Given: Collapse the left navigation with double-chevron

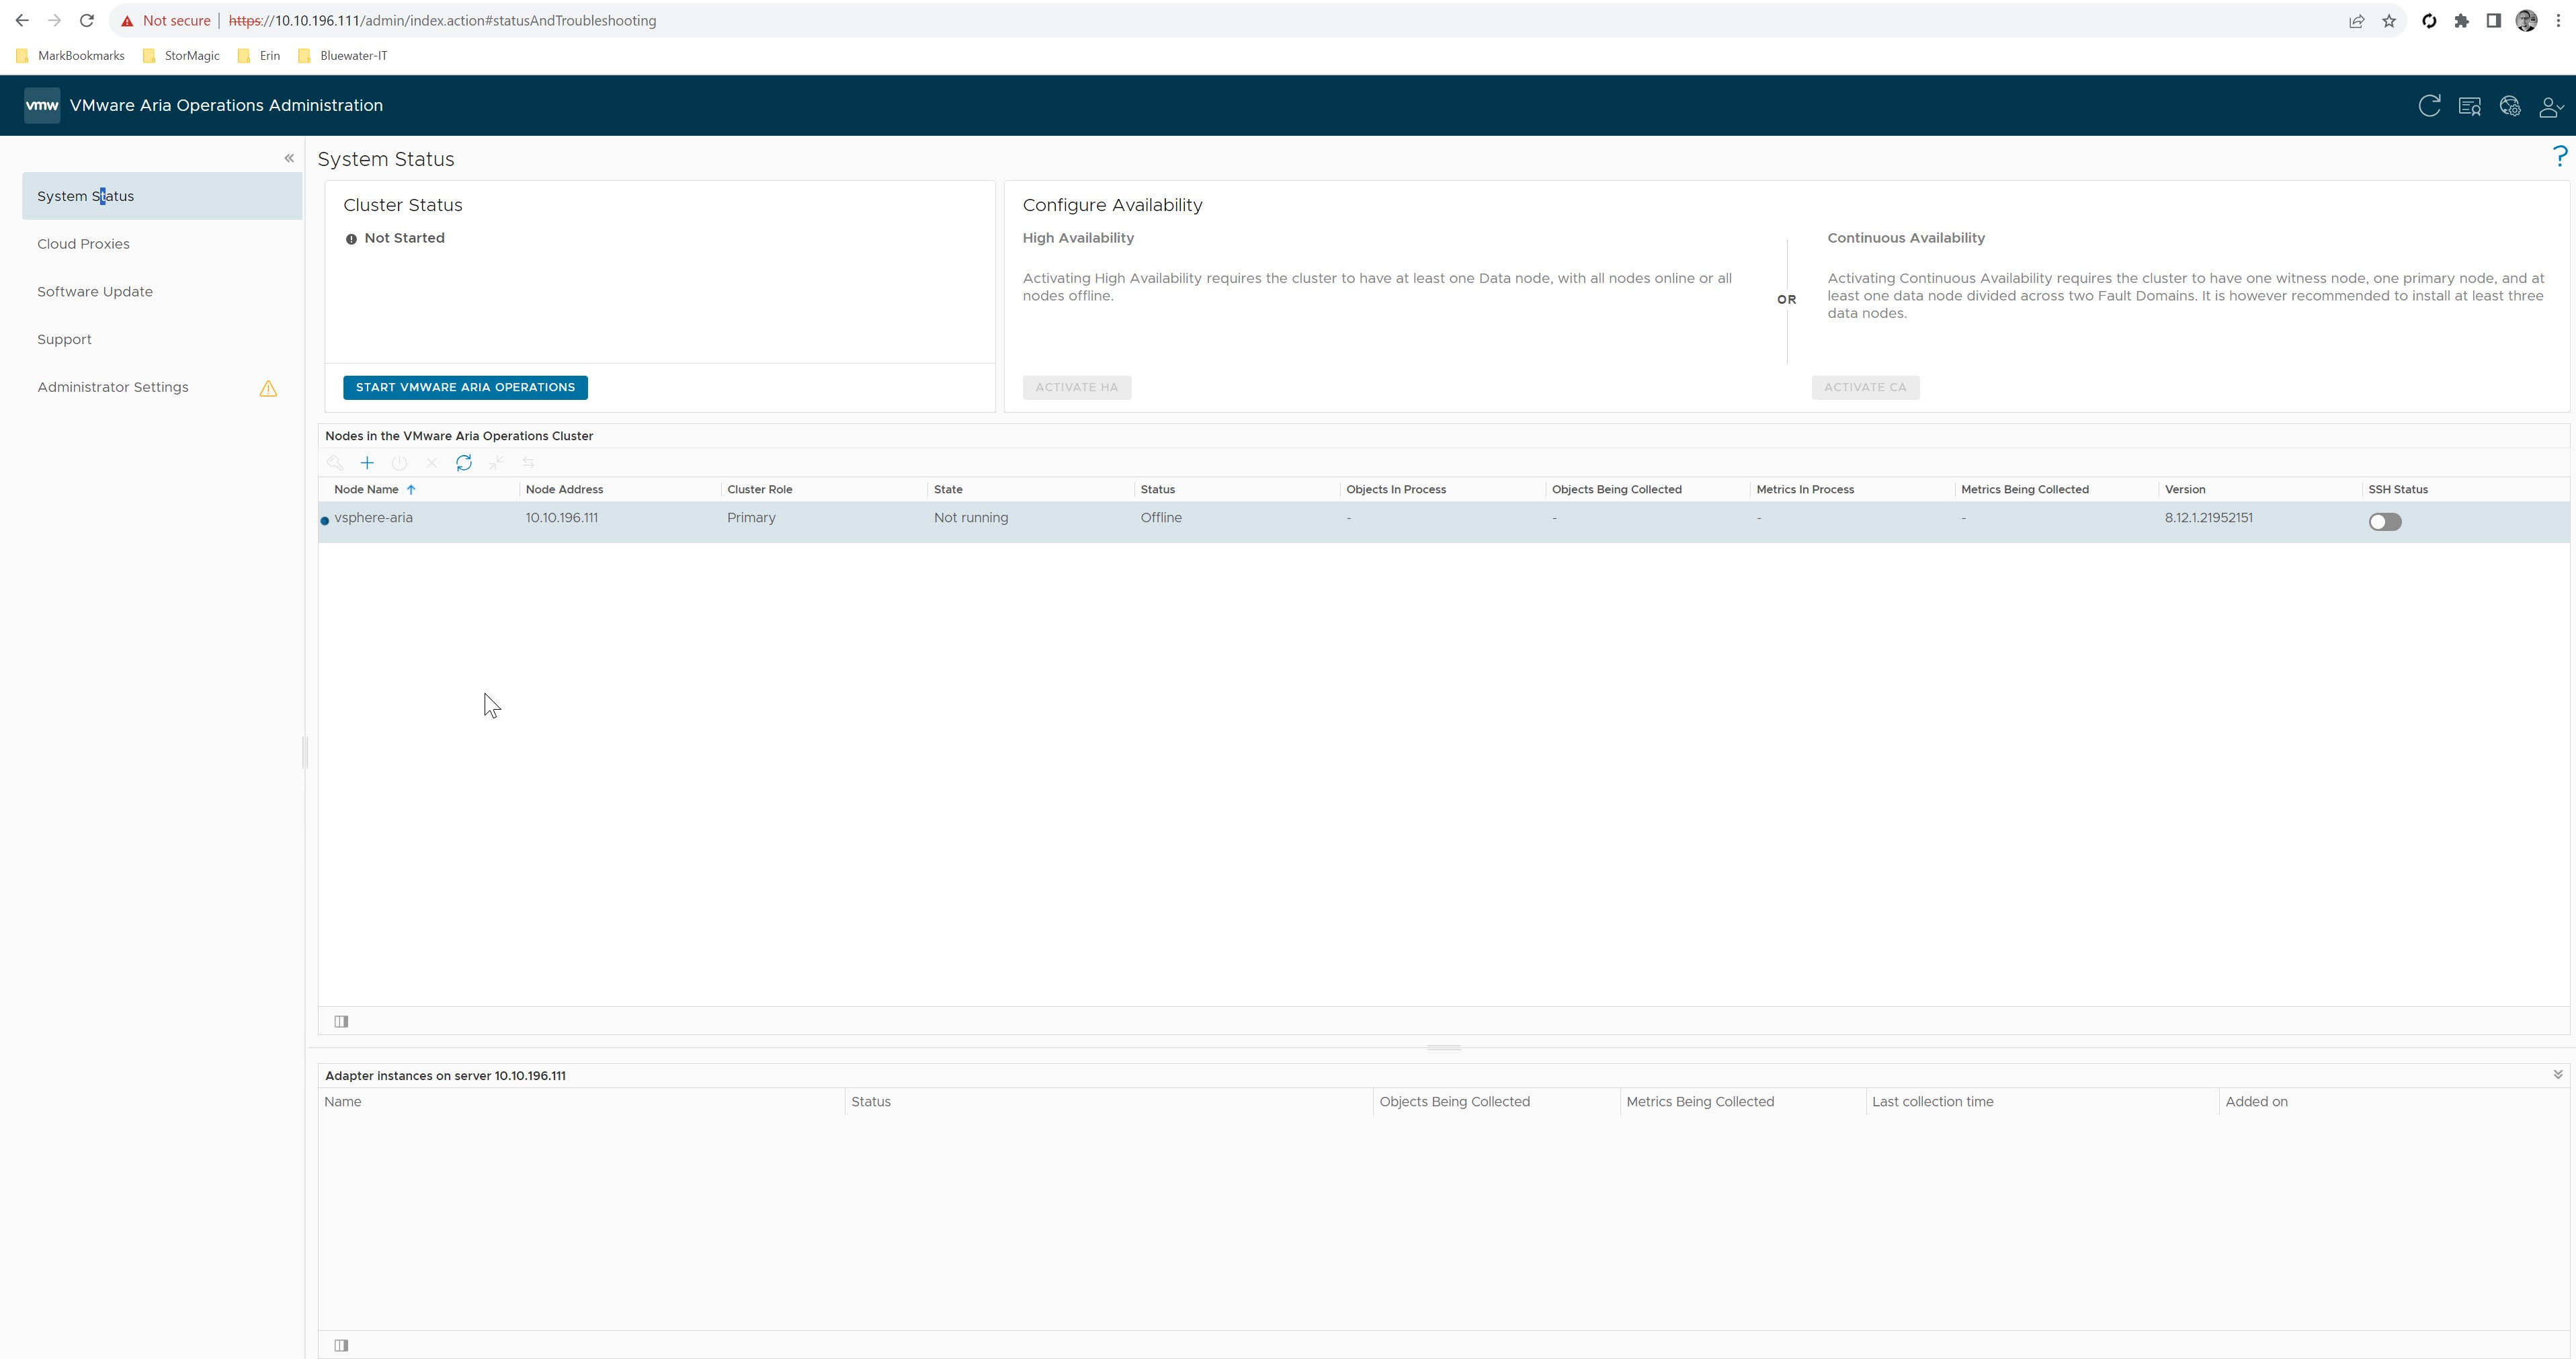Looking at the screenshot, I should [289, 158].
